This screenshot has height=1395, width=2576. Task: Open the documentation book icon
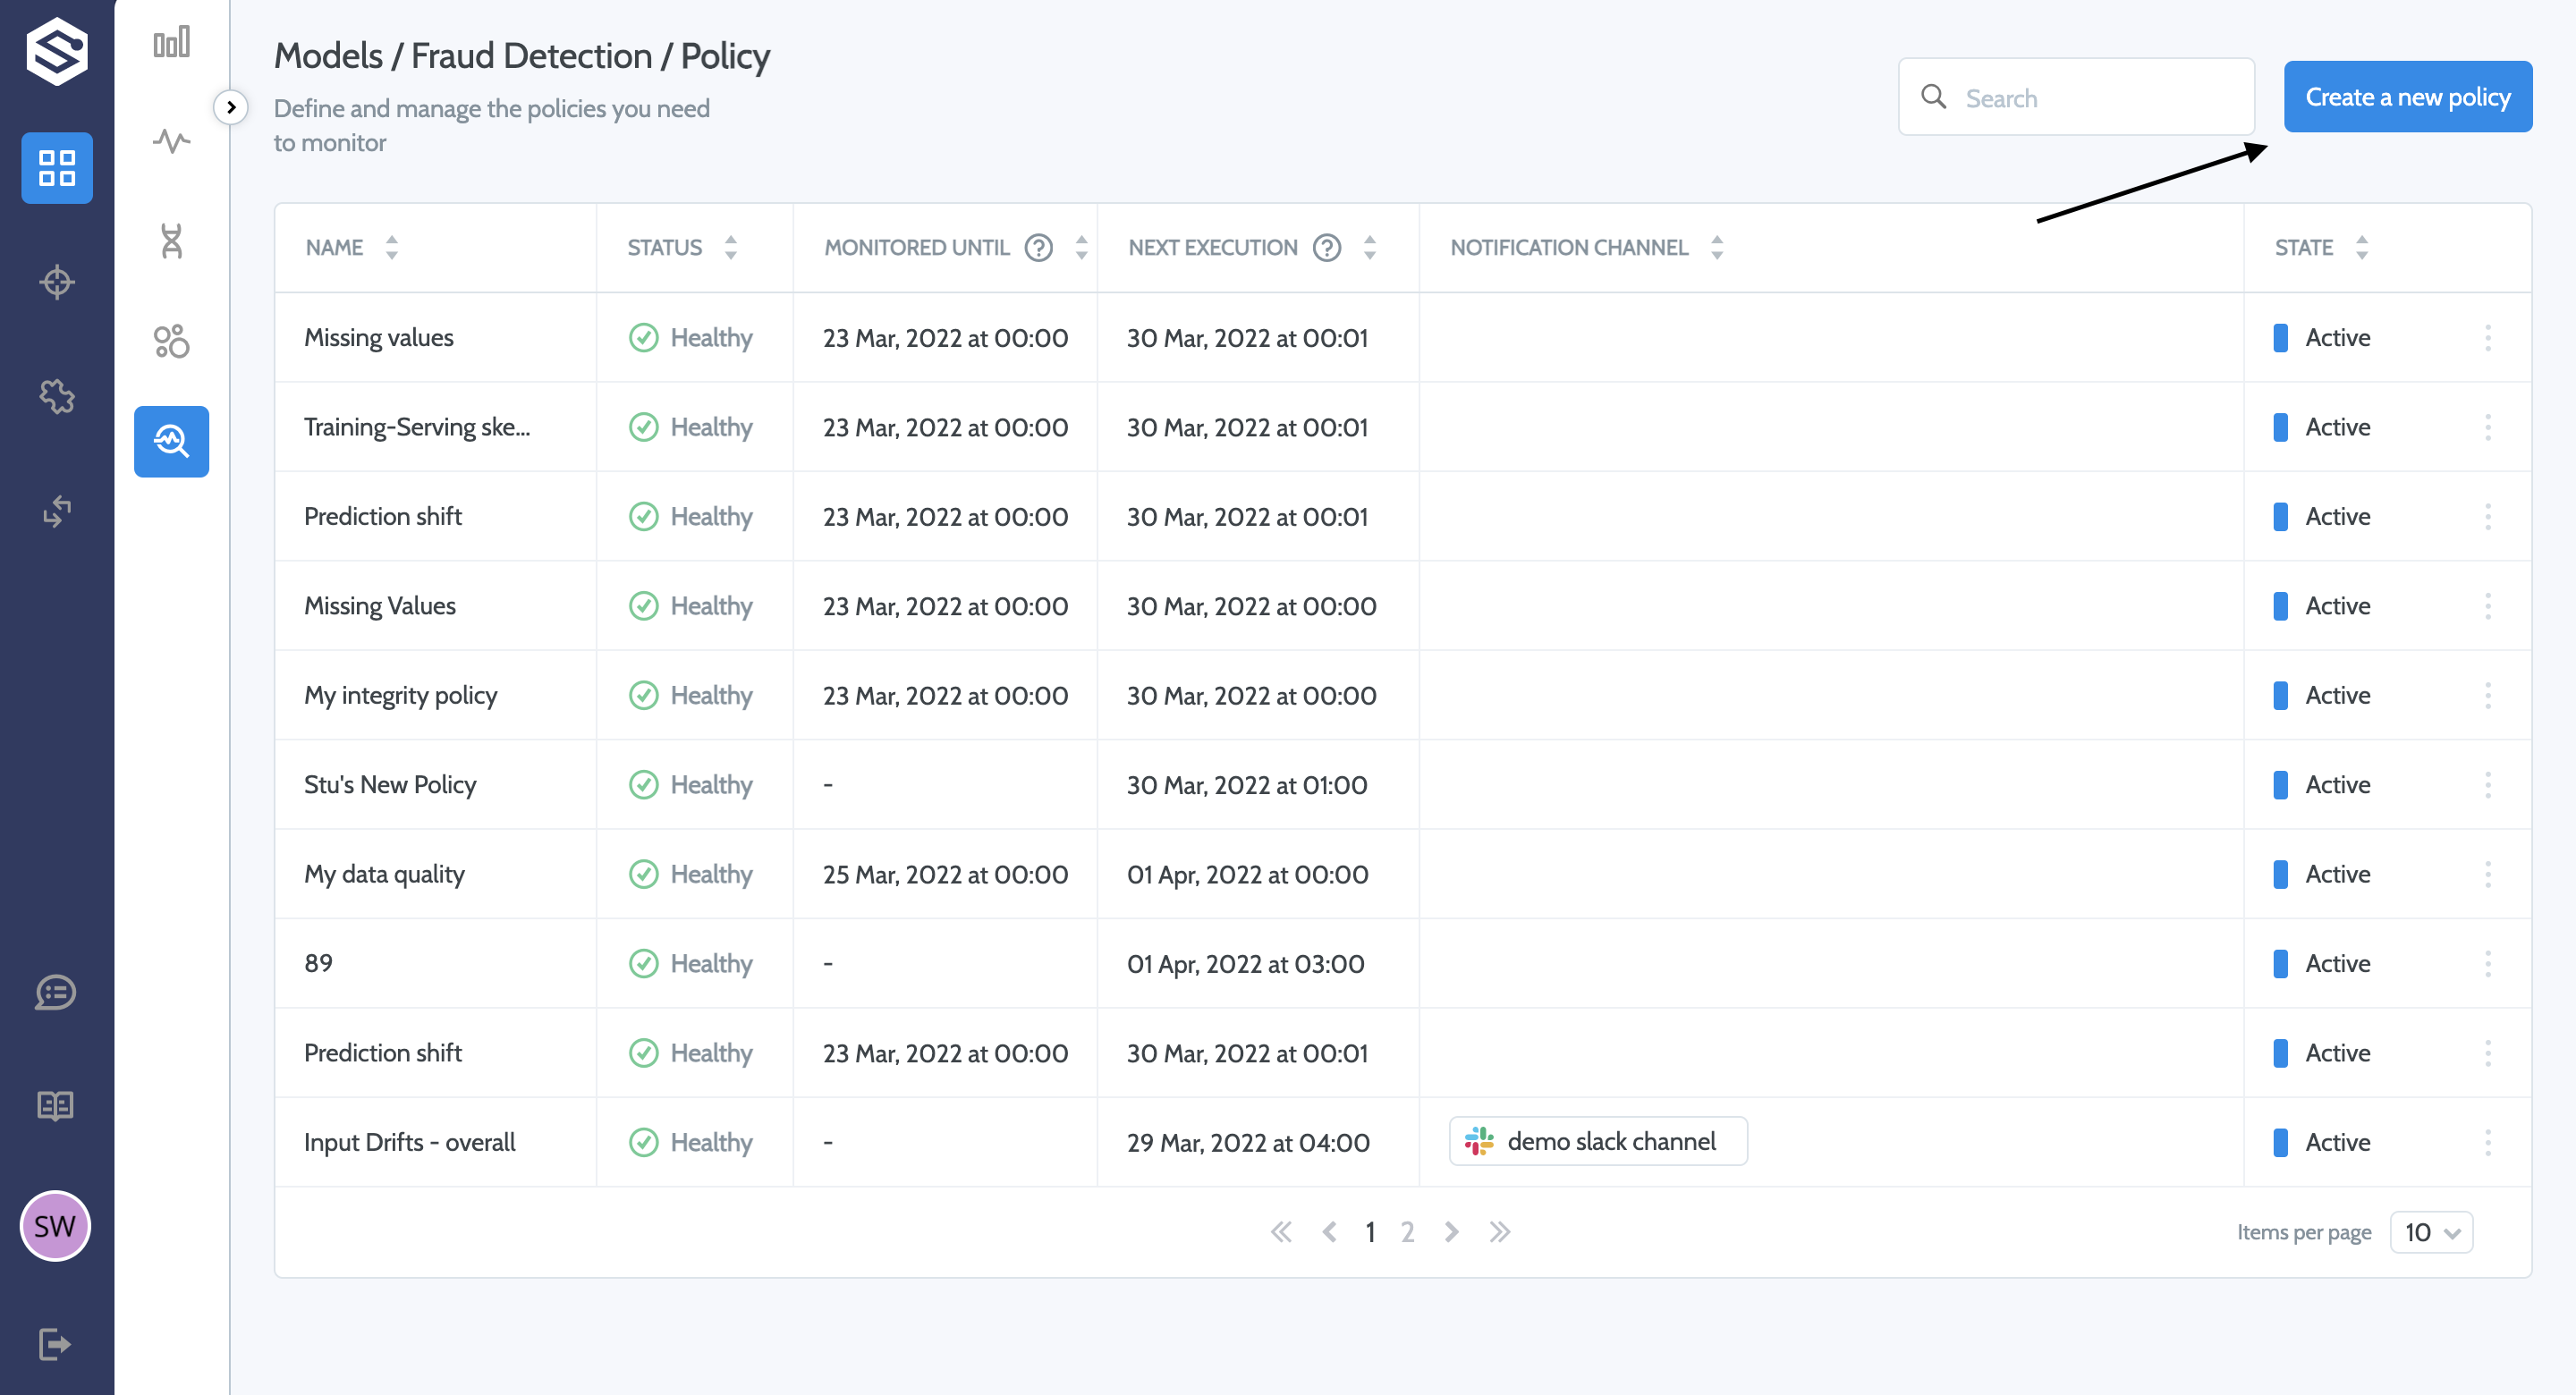click(56, 1105)
